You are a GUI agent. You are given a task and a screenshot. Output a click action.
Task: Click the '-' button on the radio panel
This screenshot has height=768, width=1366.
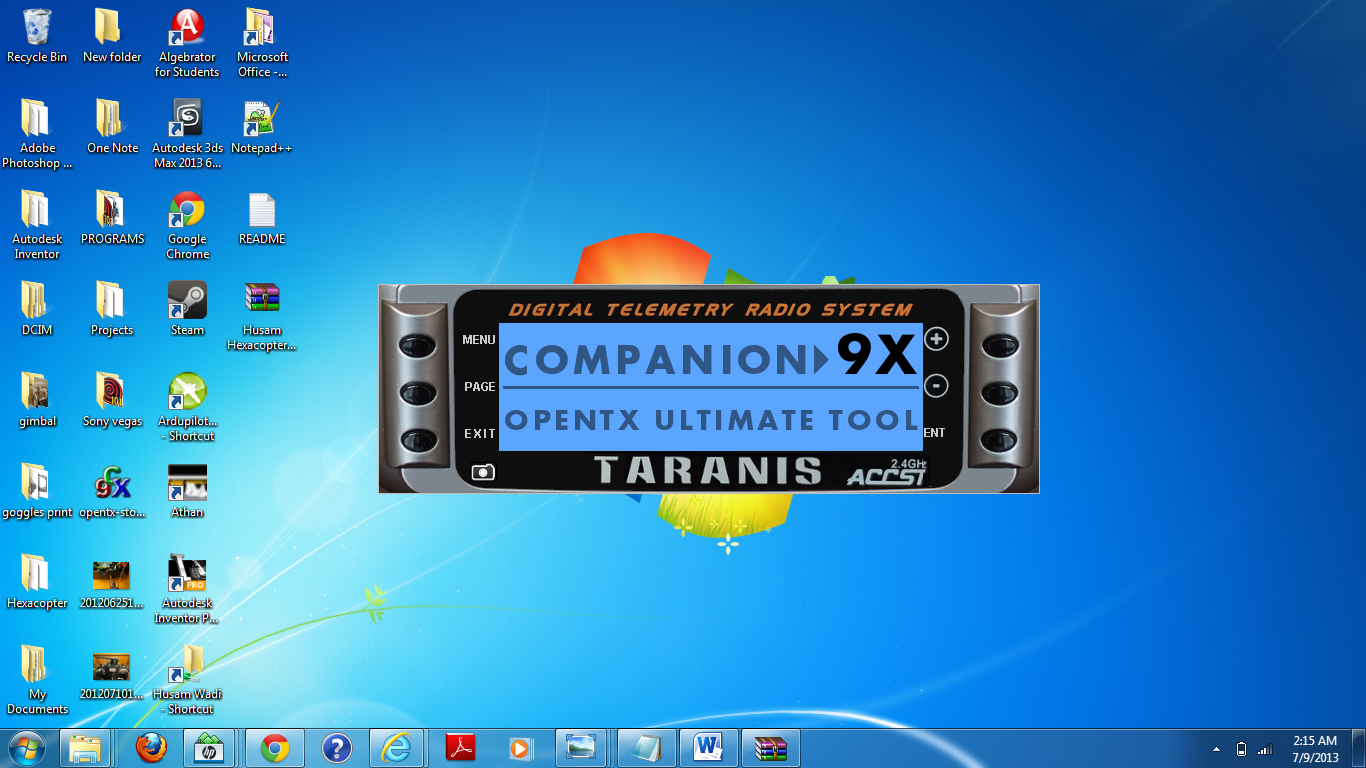935,387
